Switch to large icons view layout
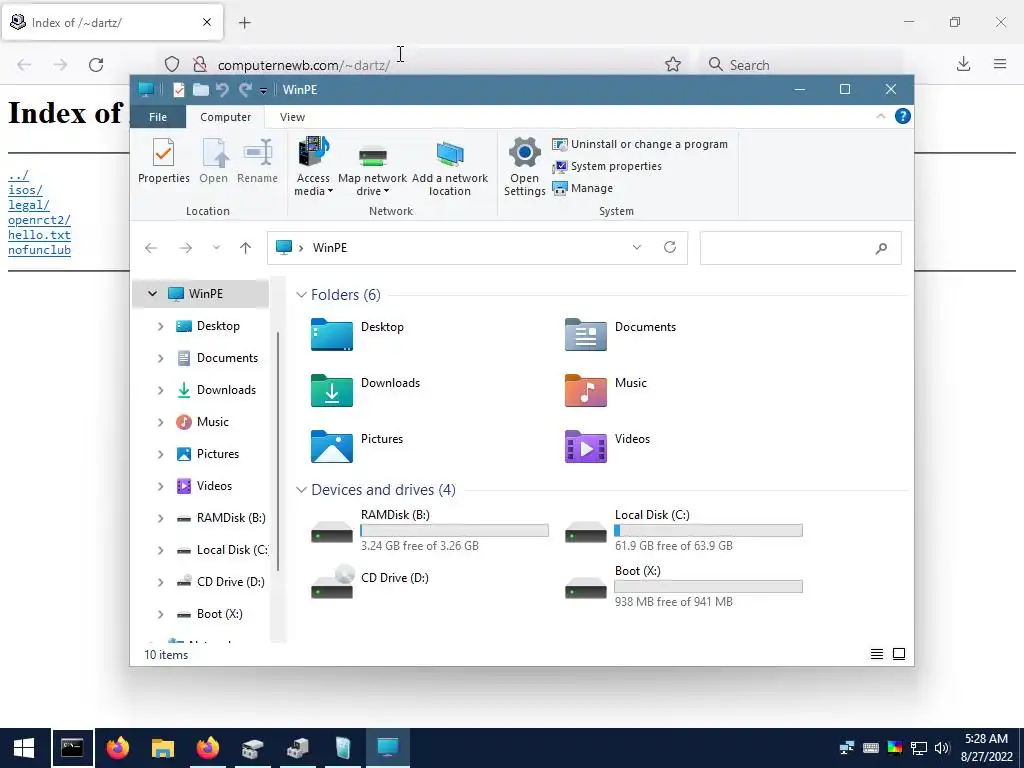 (x=899, y=654)
